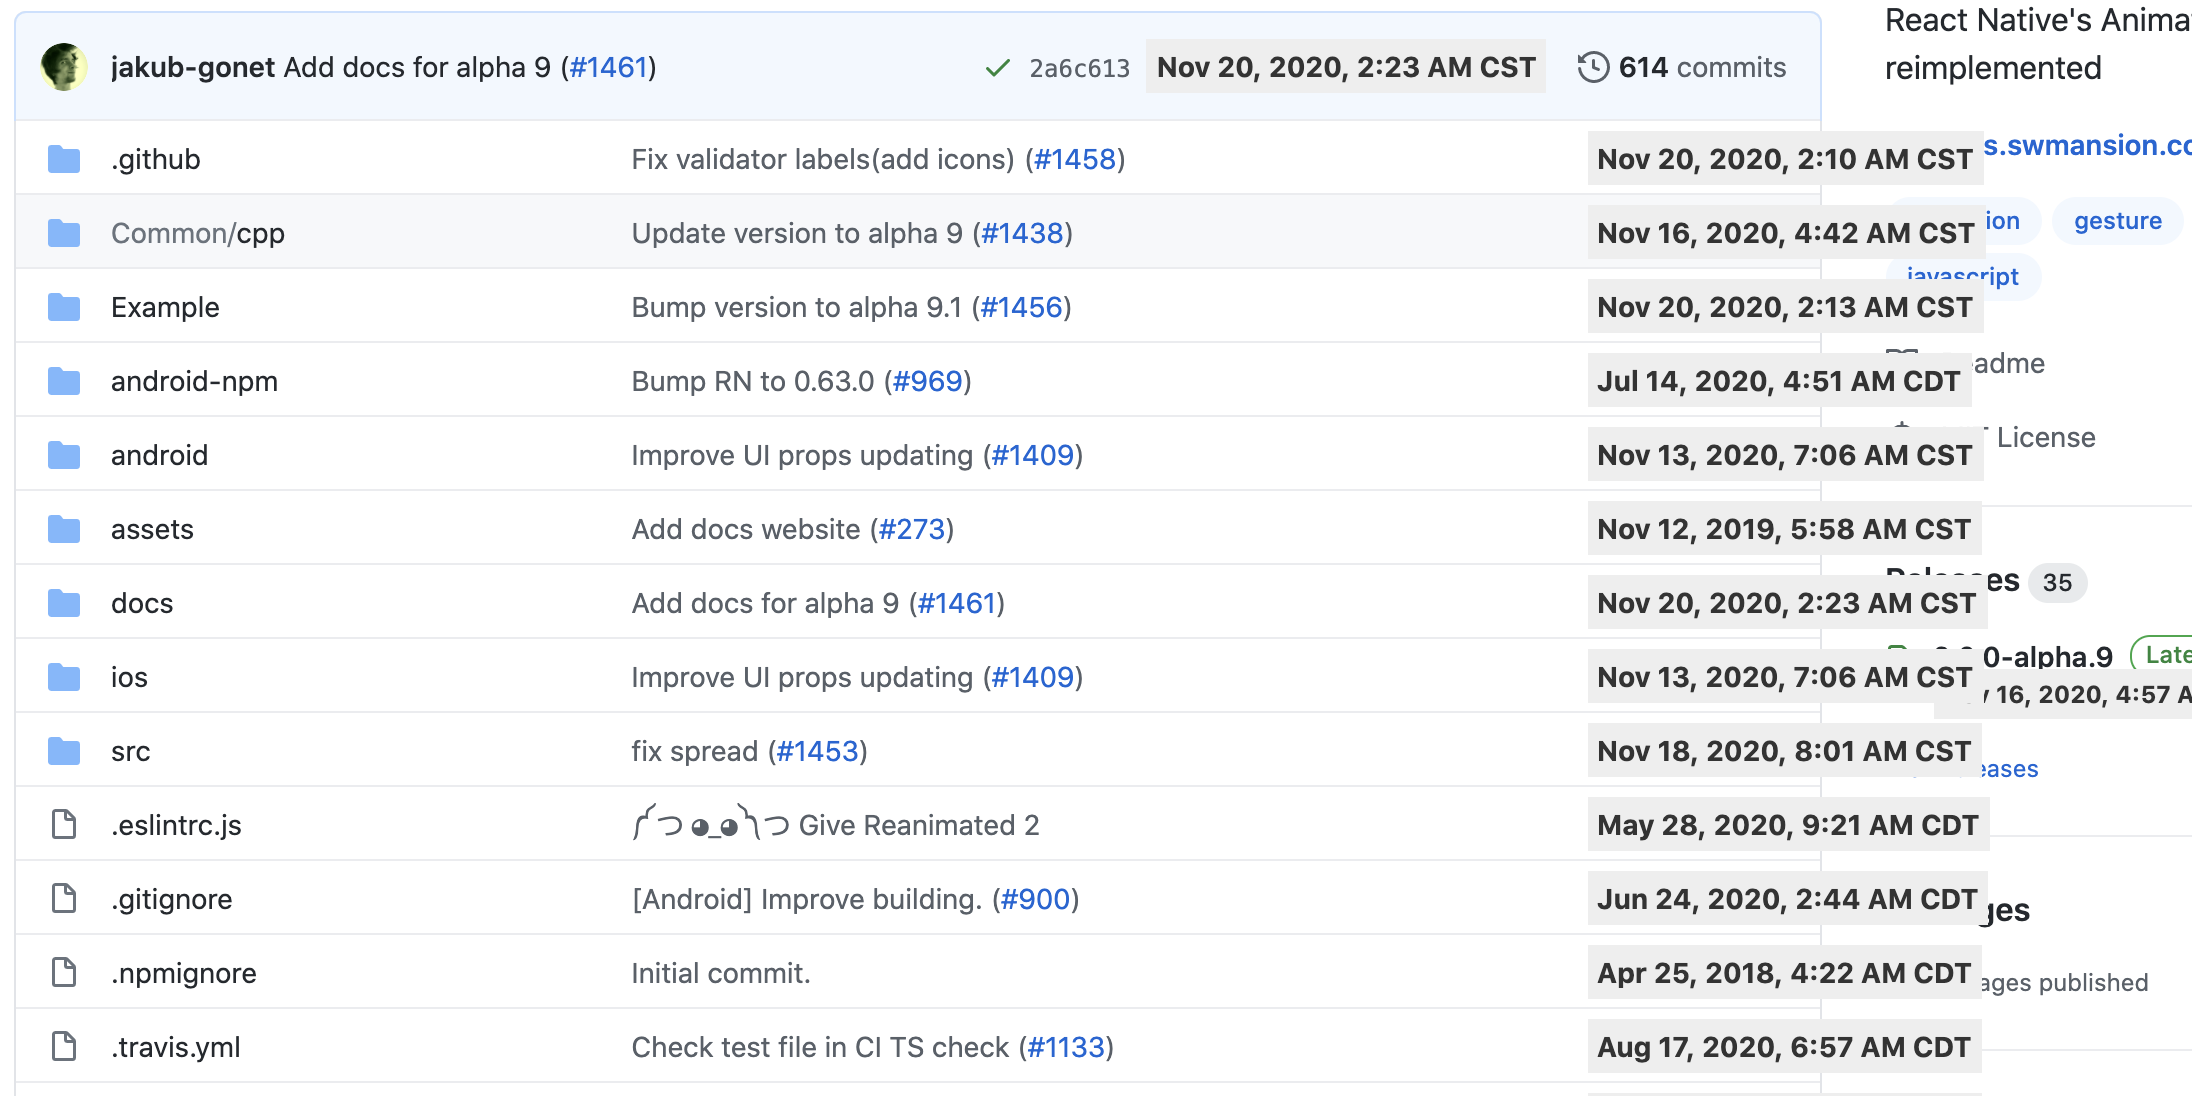Viewport: 2192px width, 1096px height.
Task: Open the .github folder name
Action: pyautogui.click(x=156, y=159)
